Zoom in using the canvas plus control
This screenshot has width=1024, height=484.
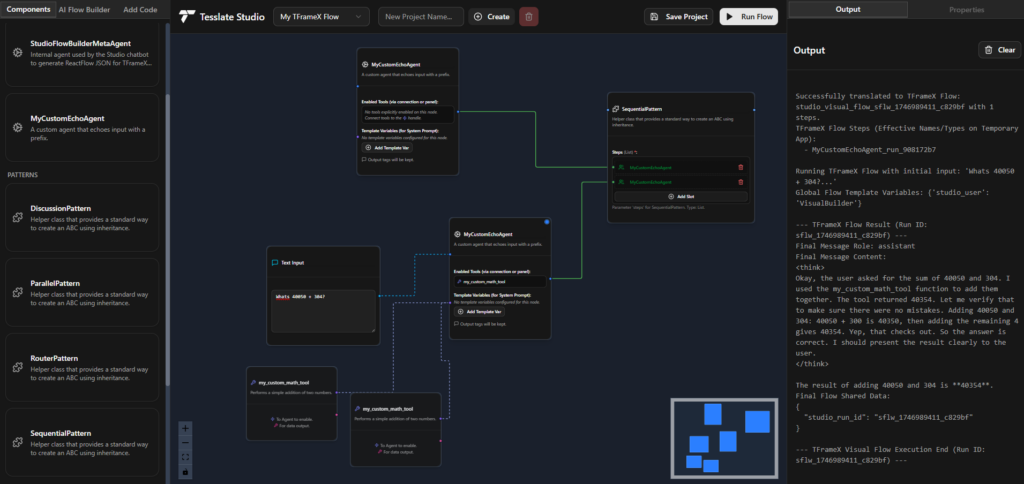pos(185,428)
